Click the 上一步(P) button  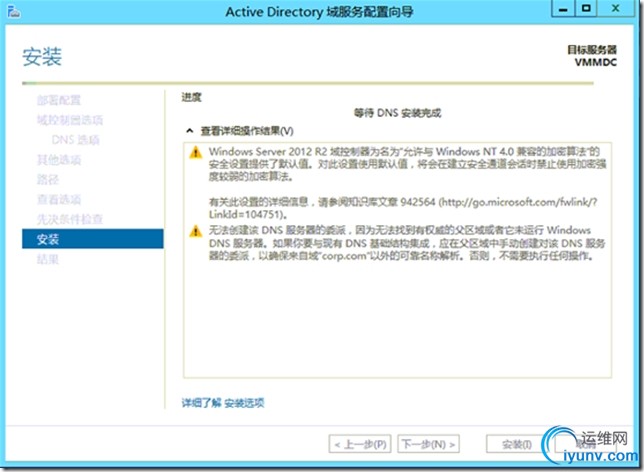(360, 444)
